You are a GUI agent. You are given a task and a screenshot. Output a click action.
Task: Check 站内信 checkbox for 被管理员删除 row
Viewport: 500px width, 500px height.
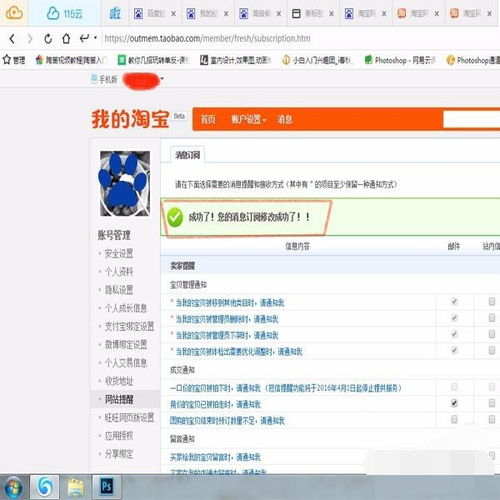point(492,318)
